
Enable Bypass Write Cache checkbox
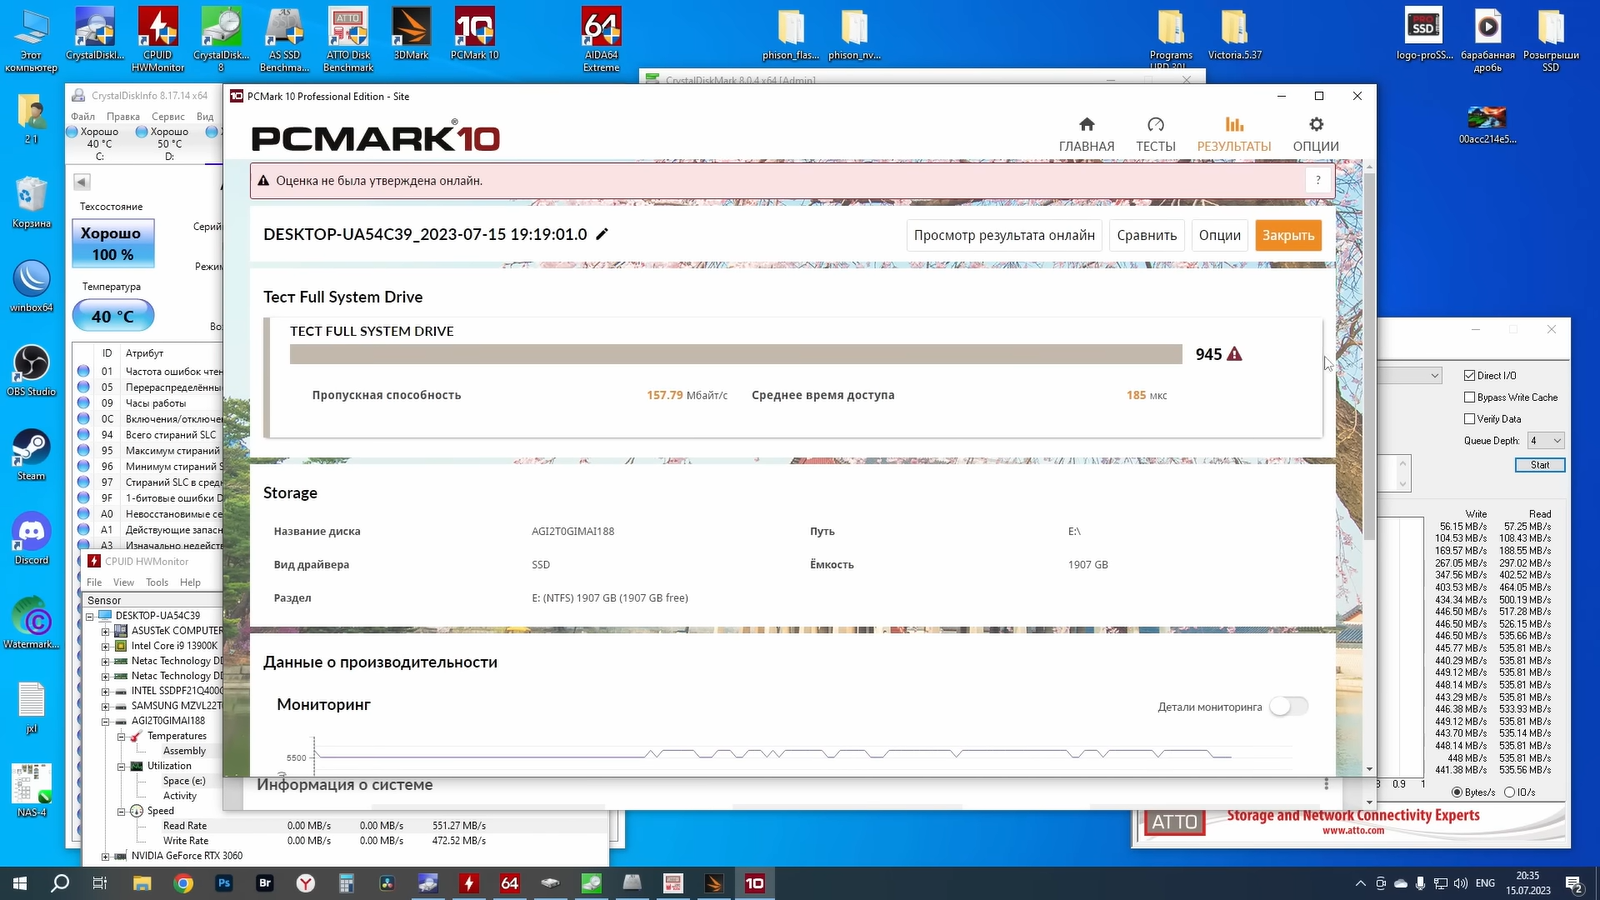click(1470, 398)
